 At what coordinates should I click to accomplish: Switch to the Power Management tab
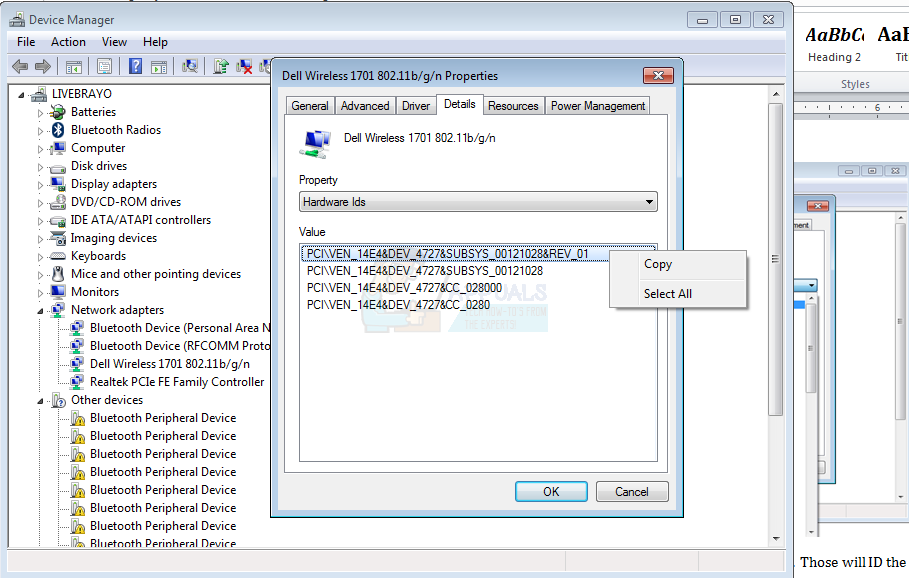click(x=598, y=106)
